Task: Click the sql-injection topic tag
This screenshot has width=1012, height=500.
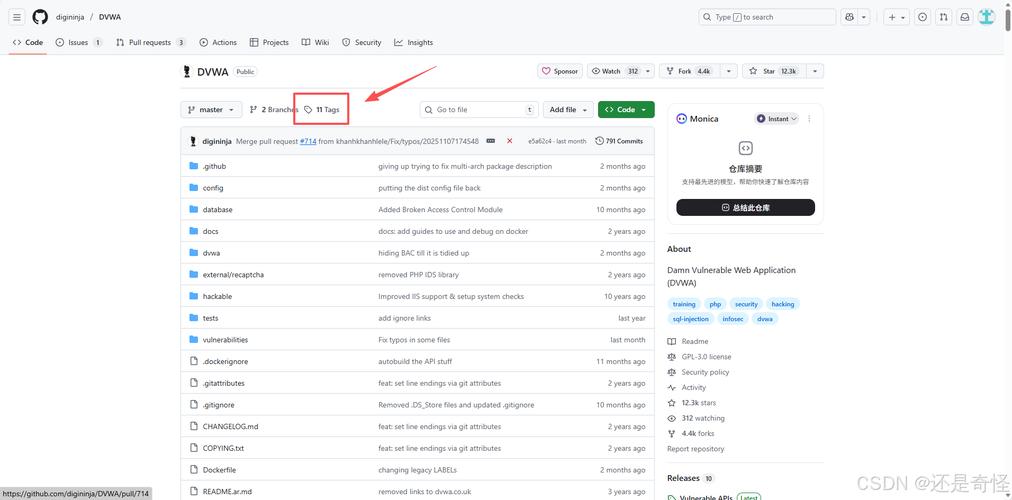Action: coord(691,319)
